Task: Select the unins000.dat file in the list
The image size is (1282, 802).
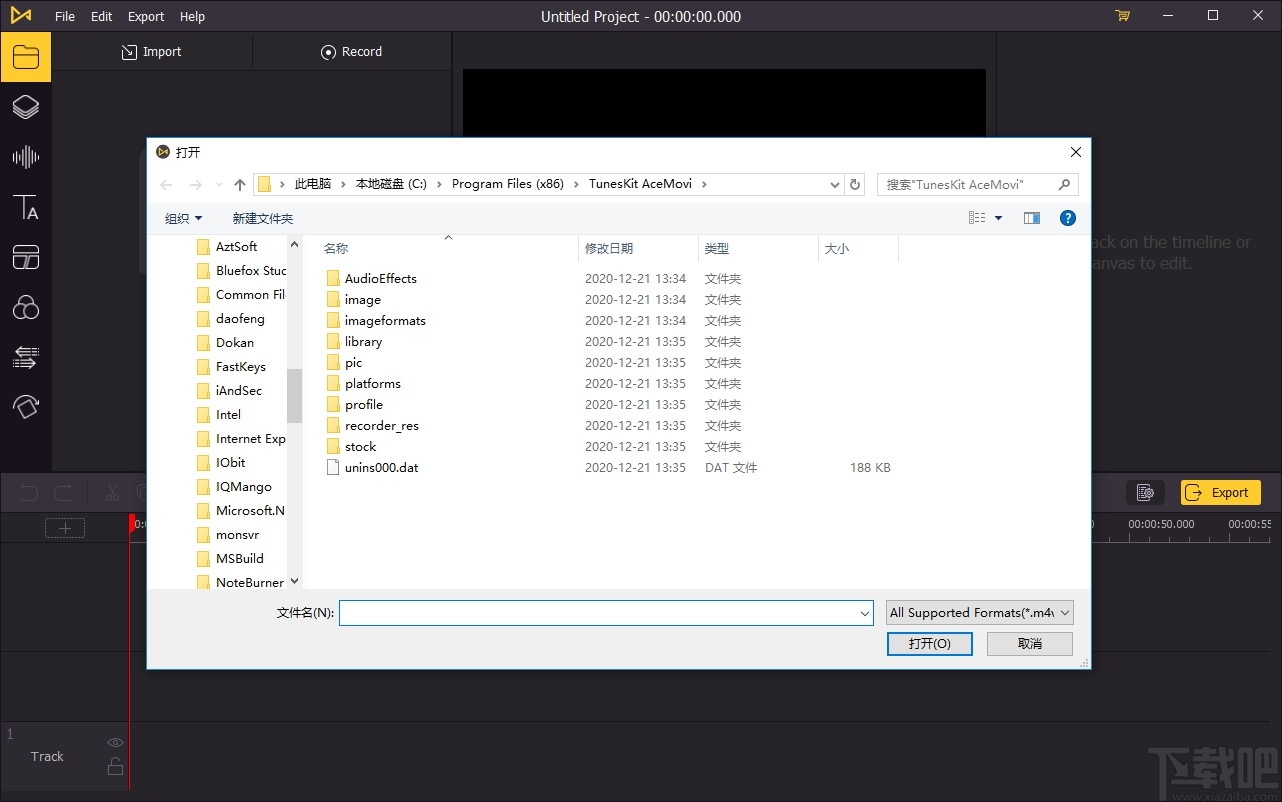Action: pos(381,467)
